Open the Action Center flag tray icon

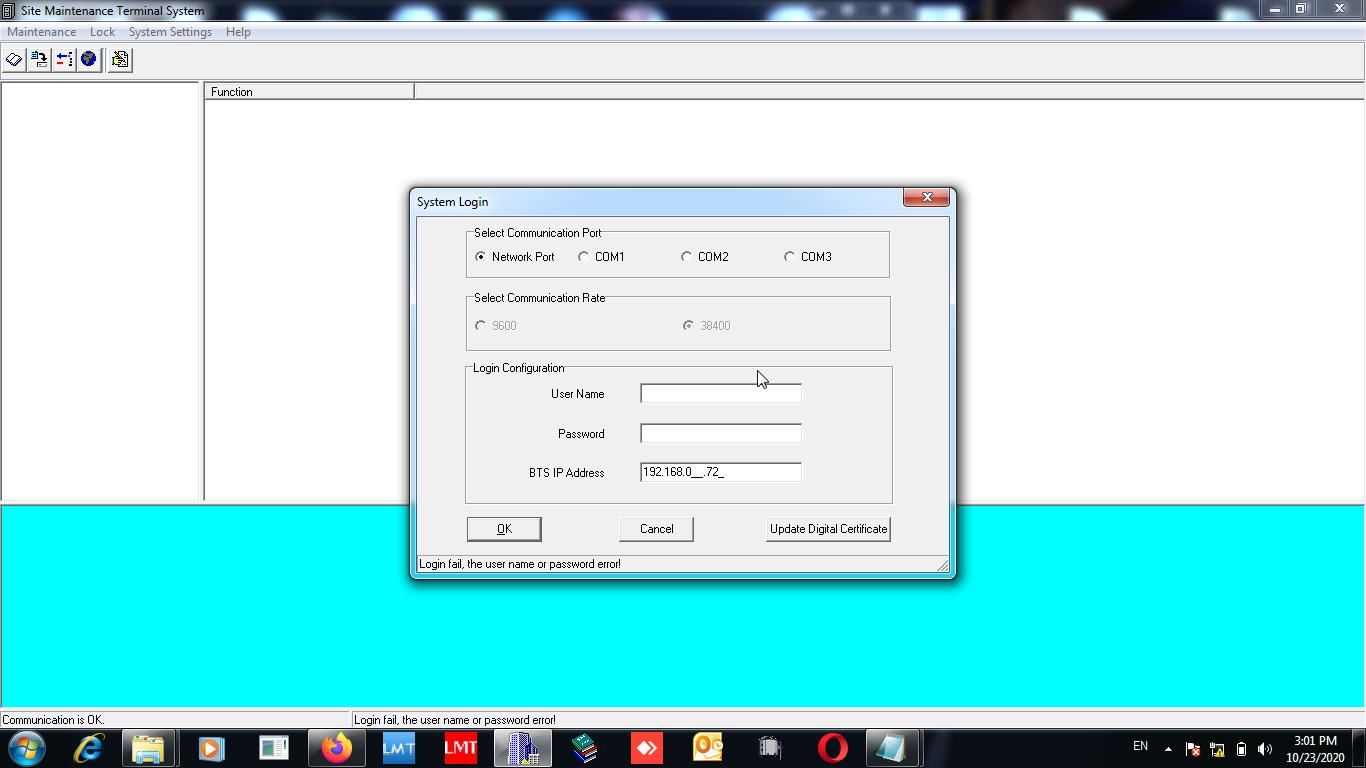click(x=1193, y=749)
